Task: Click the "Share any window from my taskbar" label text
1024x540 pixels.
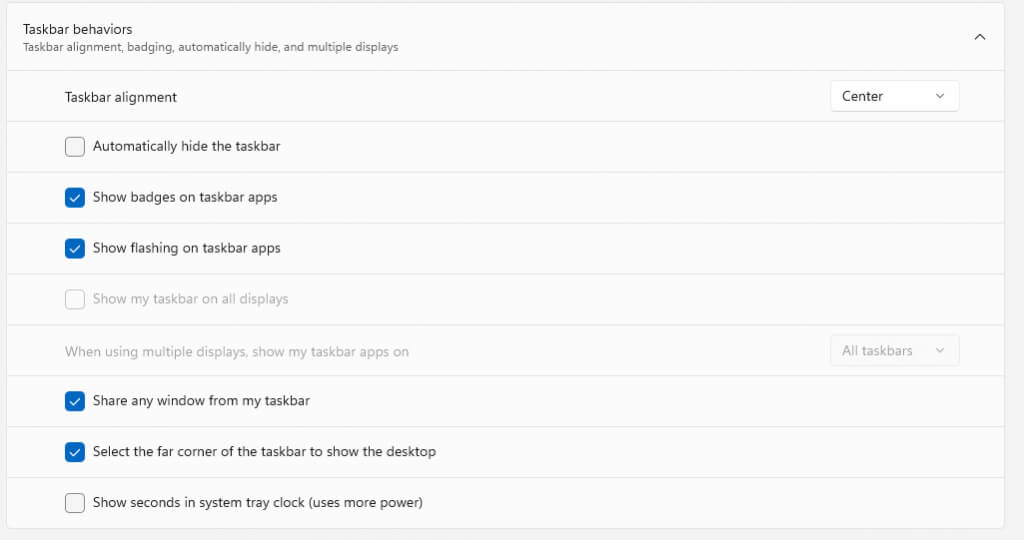Action: click(x=201, y=400)
